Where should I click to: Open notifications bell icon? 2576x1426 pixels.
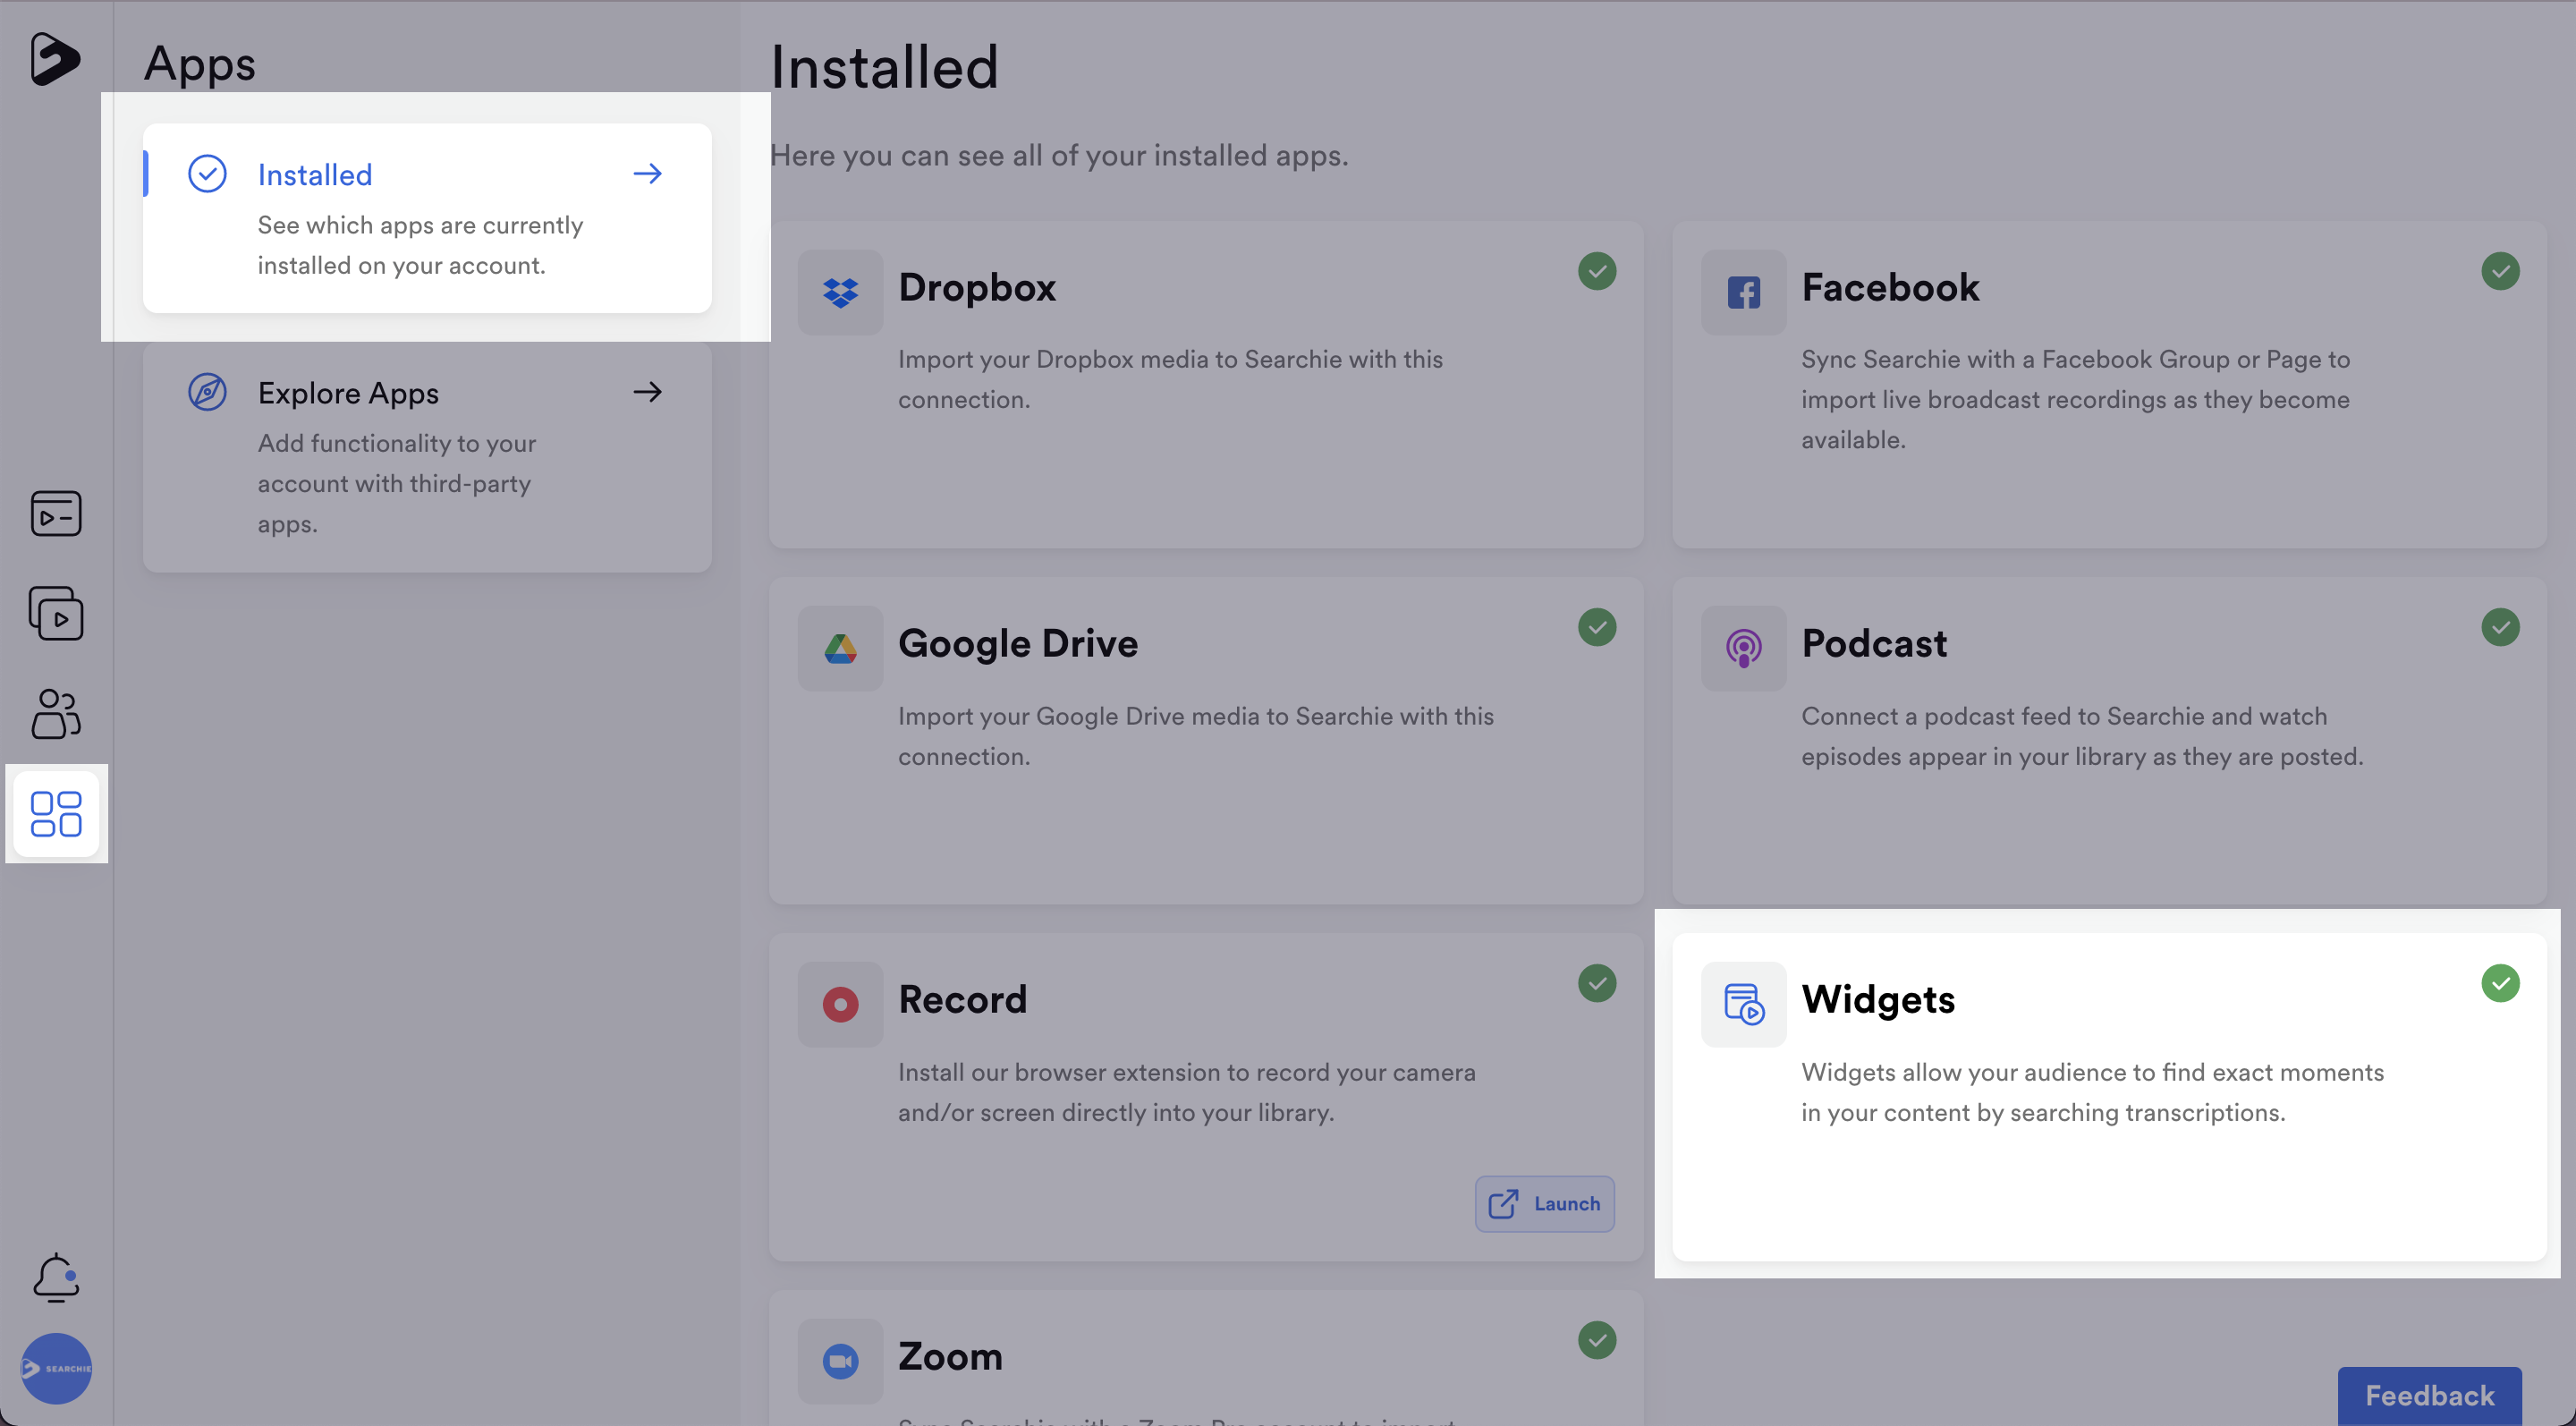click(56, 1277)
